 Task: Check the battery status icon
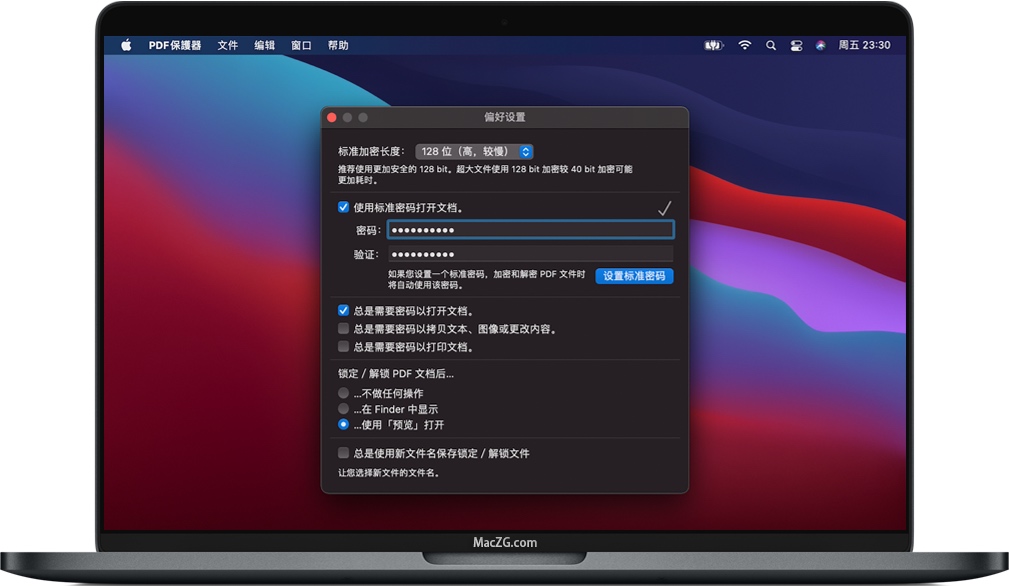[x=712, y=44]
